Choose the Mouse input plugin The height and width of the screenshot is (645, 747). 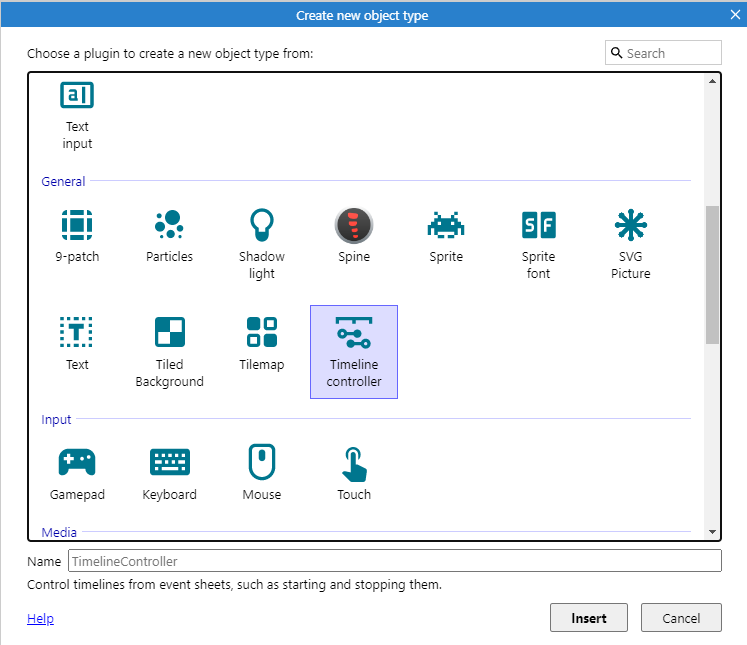coord(262,463)
